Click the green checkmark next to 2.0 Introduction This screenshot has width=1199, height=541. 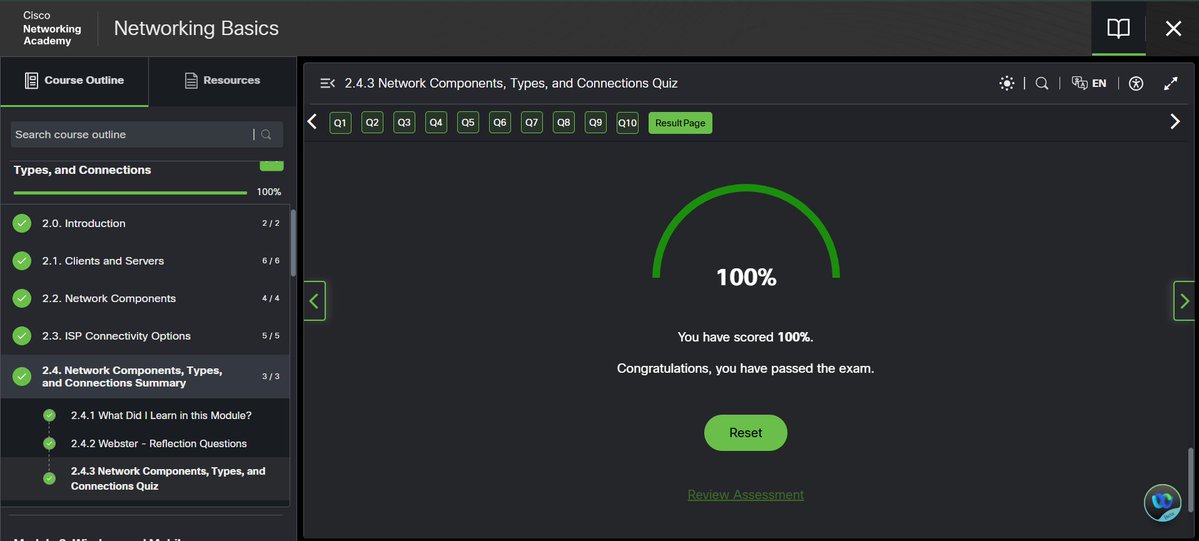coord(22,223)
